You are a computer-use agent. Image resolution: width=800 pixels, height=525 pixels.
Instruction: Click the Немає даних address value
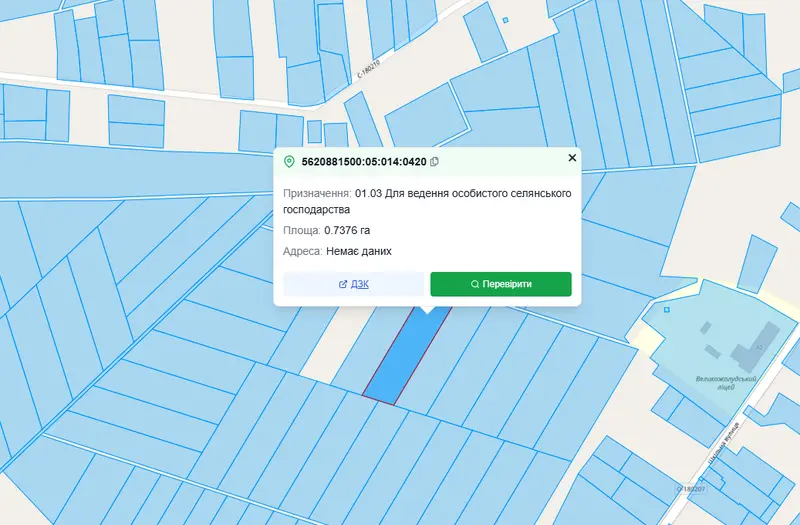[359, 251]
